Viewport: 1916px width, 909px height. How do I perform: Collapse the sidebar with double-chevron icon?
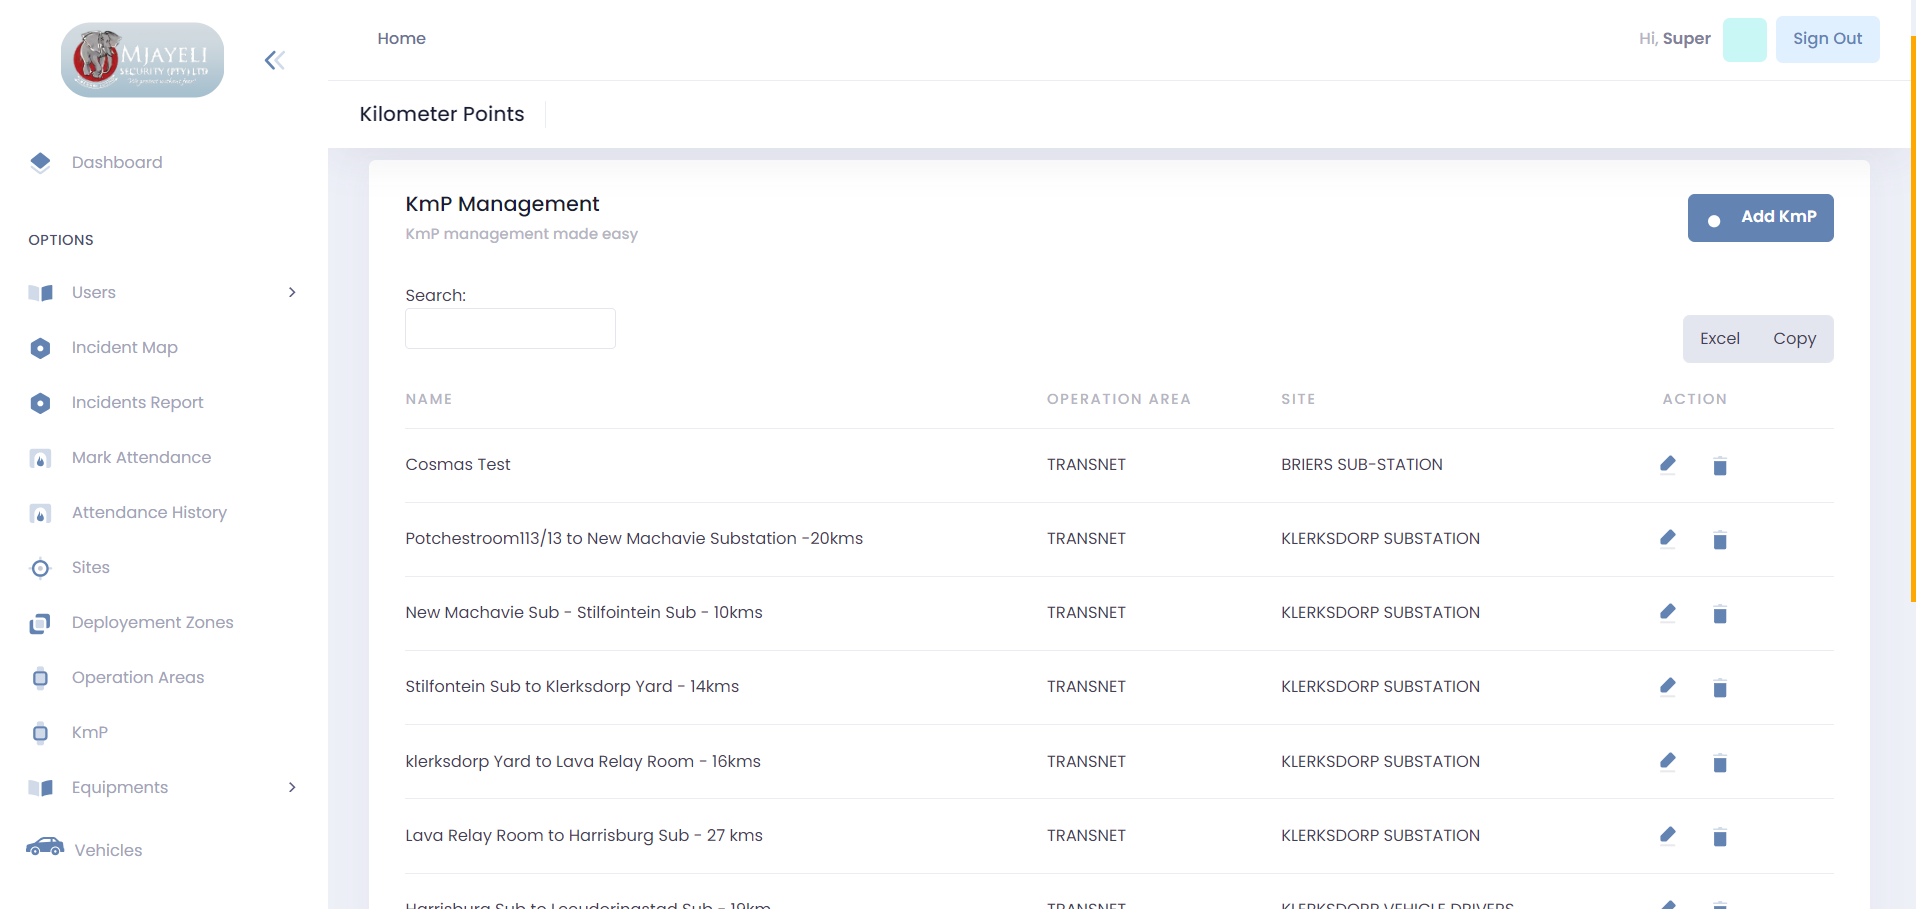(274, 60)
